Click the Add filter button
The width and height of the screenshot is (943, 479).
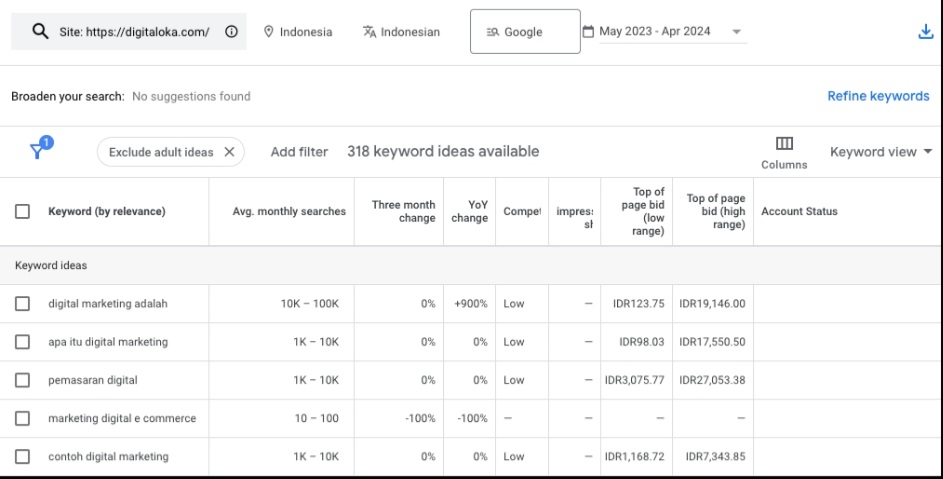[x=299, y=152]
